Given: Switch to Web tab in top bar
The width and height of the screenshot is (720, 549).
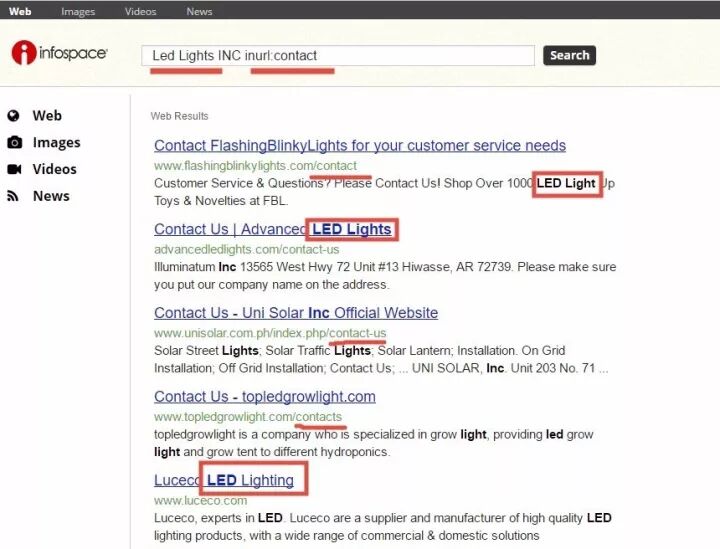Looking at the screenshot, I should pyautogui.click(x=20, y=11).
